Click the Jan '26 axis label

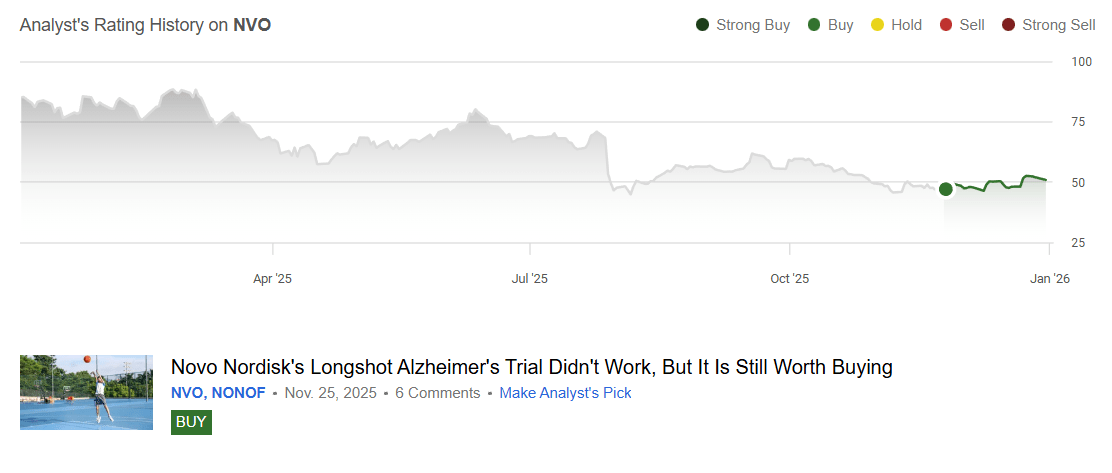1047,279
